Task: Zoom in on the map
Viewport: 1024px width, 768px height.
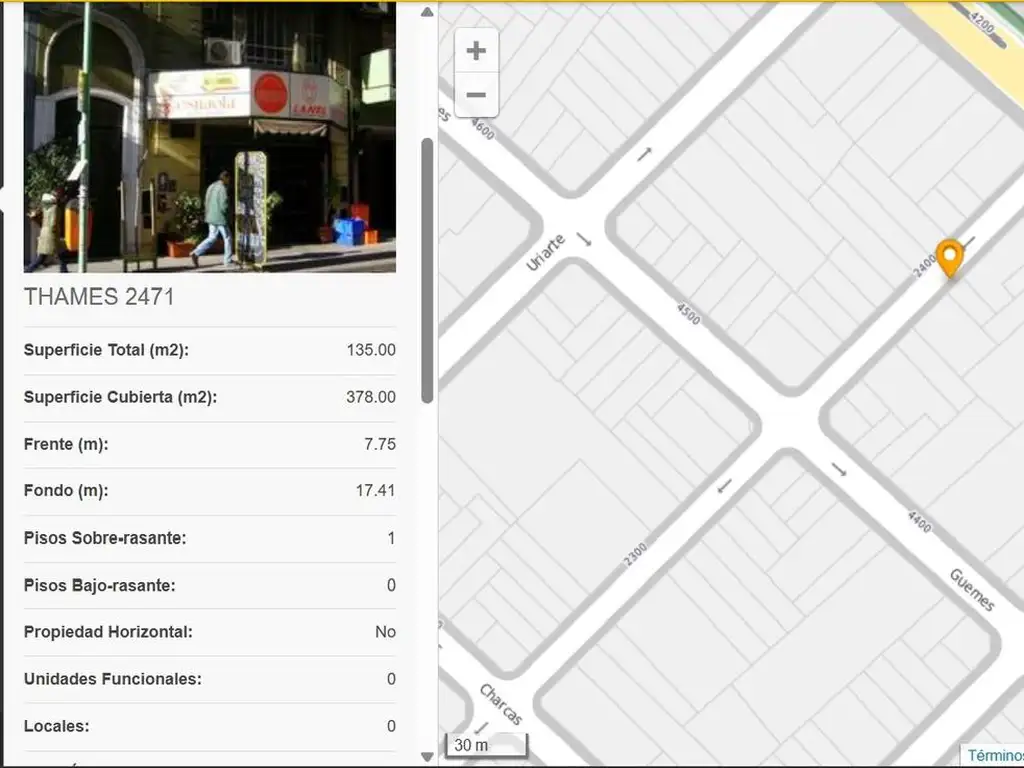Action: click(476, 50)
